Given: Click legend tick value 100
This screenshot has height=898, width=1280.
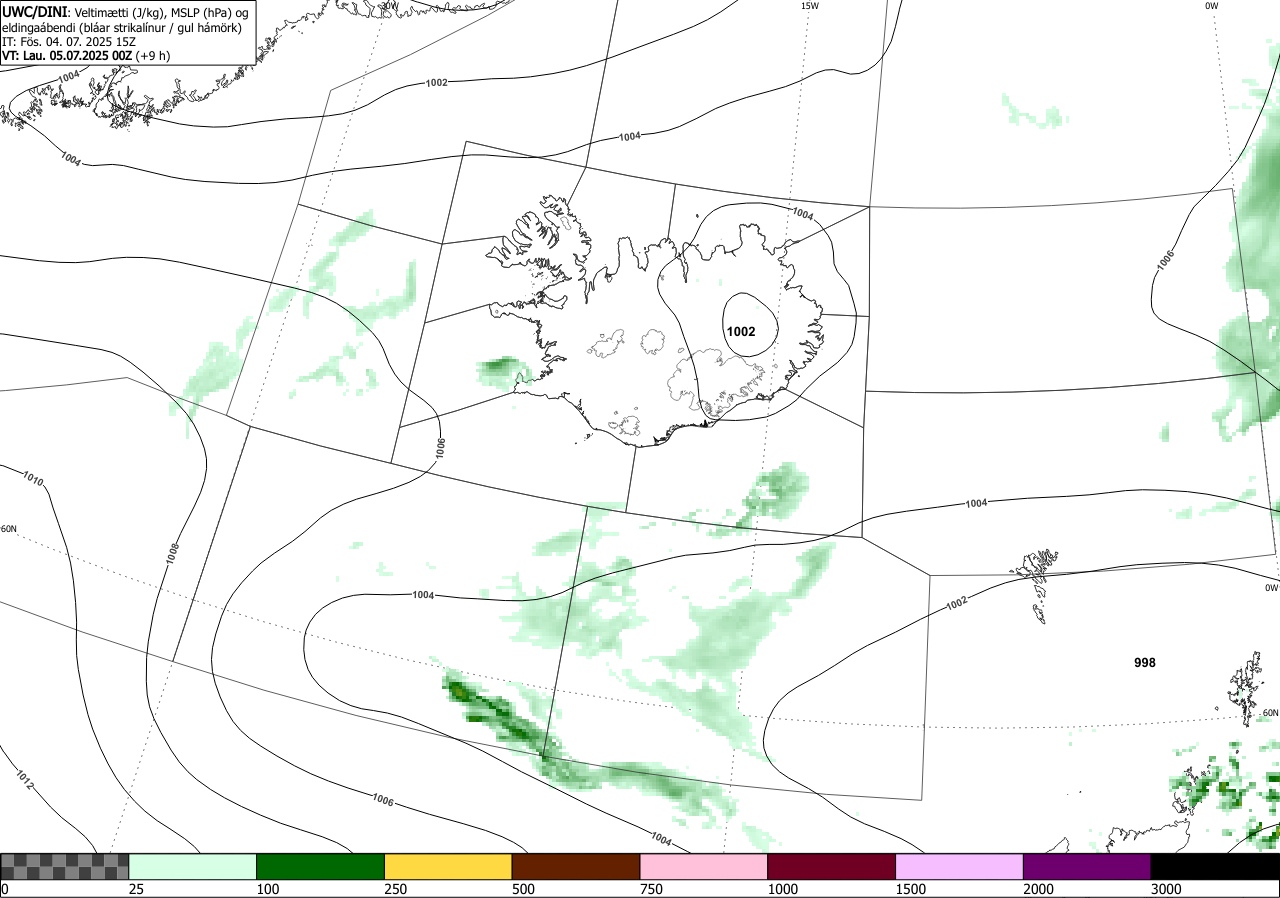Looking at the screenshot, I should (267, 889).
